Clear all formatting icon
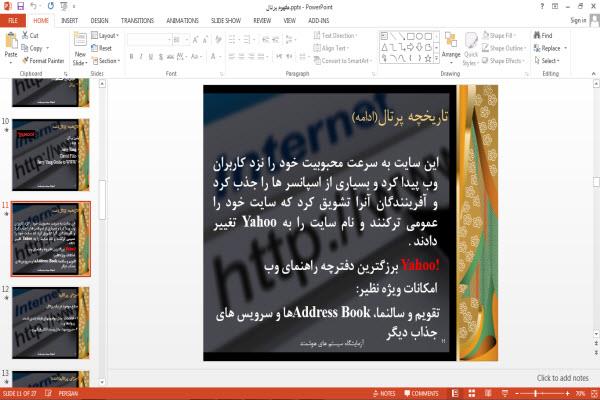The width and height of the screenshot is (600, 400). 218,39
